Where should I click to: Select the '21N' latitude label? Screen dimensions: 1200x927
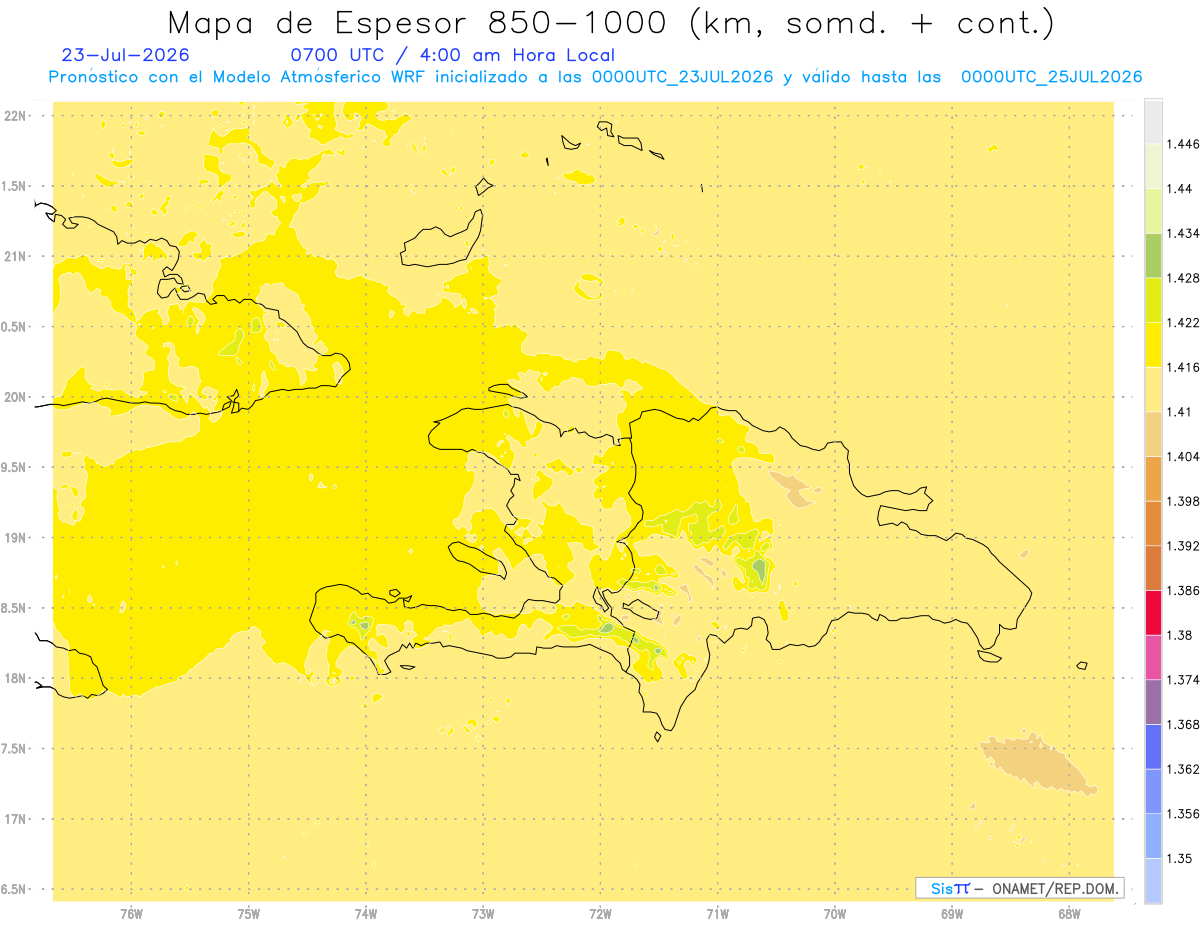[15, 256]
